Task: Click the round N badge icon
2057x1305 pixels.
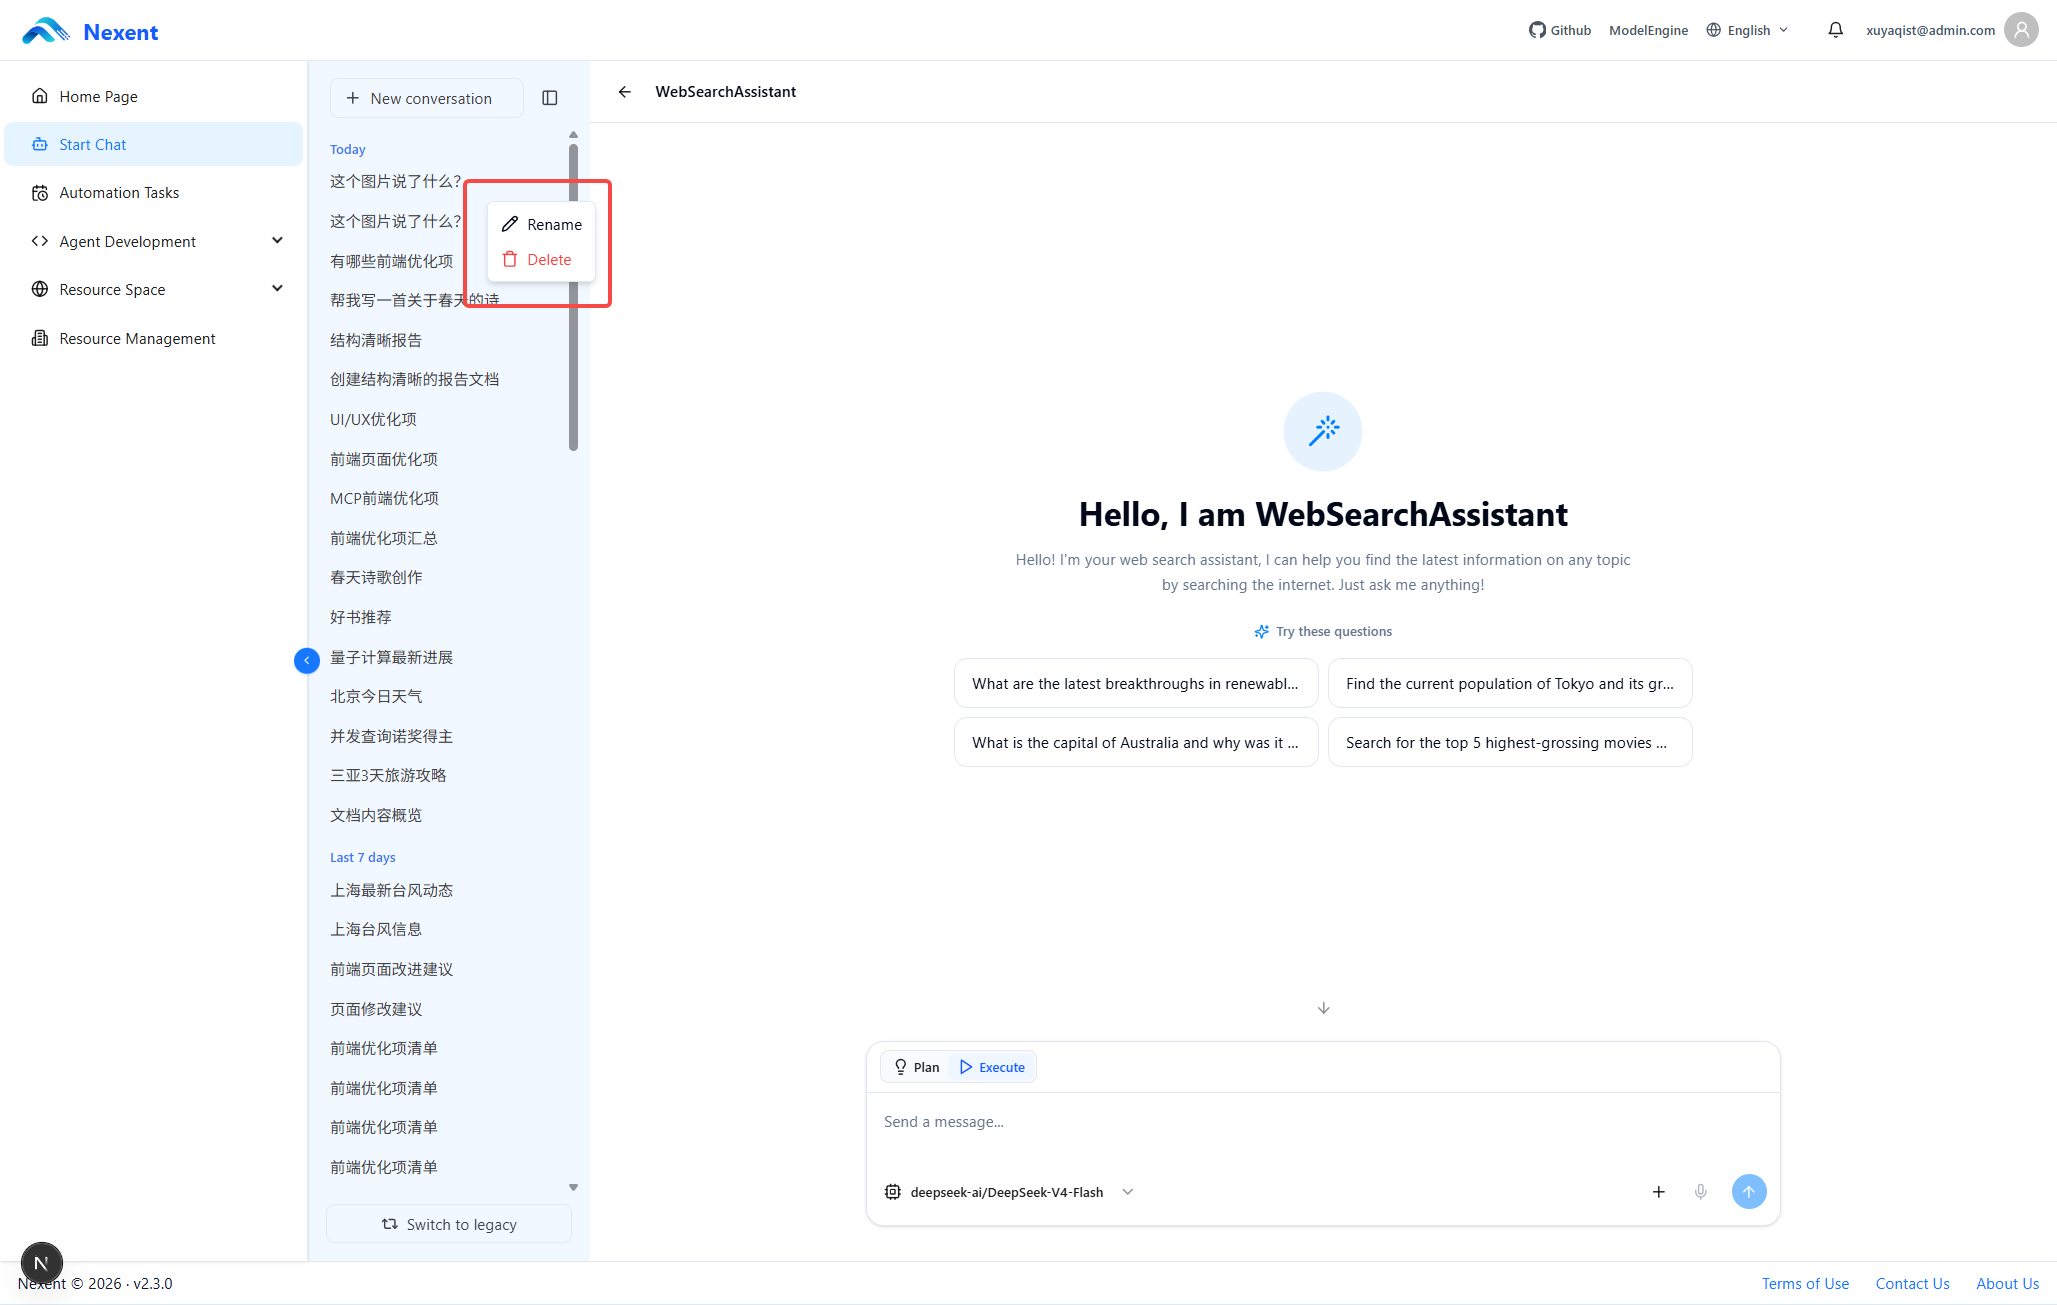Action: pyautogui.click(x=42, y=1263)
